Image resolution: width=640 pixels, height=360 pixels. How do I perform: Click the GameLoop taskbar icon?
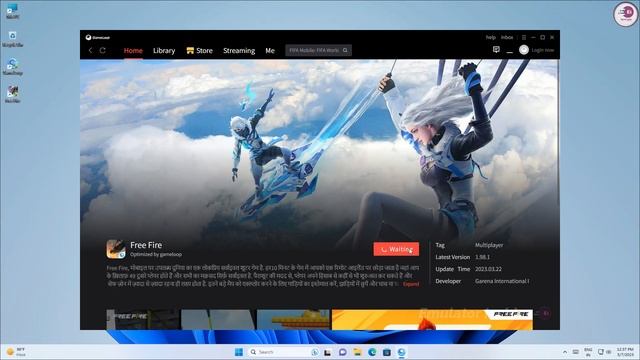pos(402,352)
